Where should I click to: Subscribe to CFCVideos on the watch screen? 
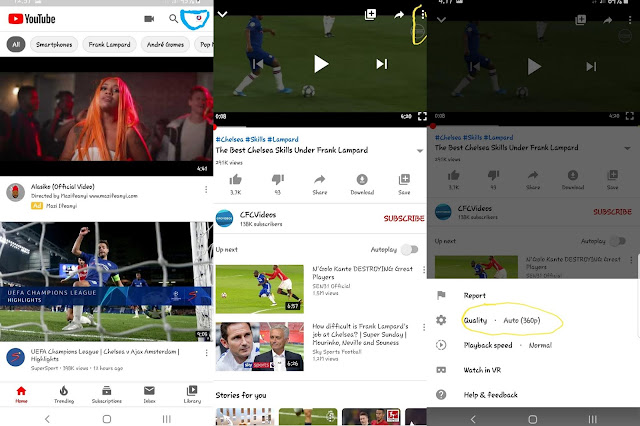click(404, 218)
